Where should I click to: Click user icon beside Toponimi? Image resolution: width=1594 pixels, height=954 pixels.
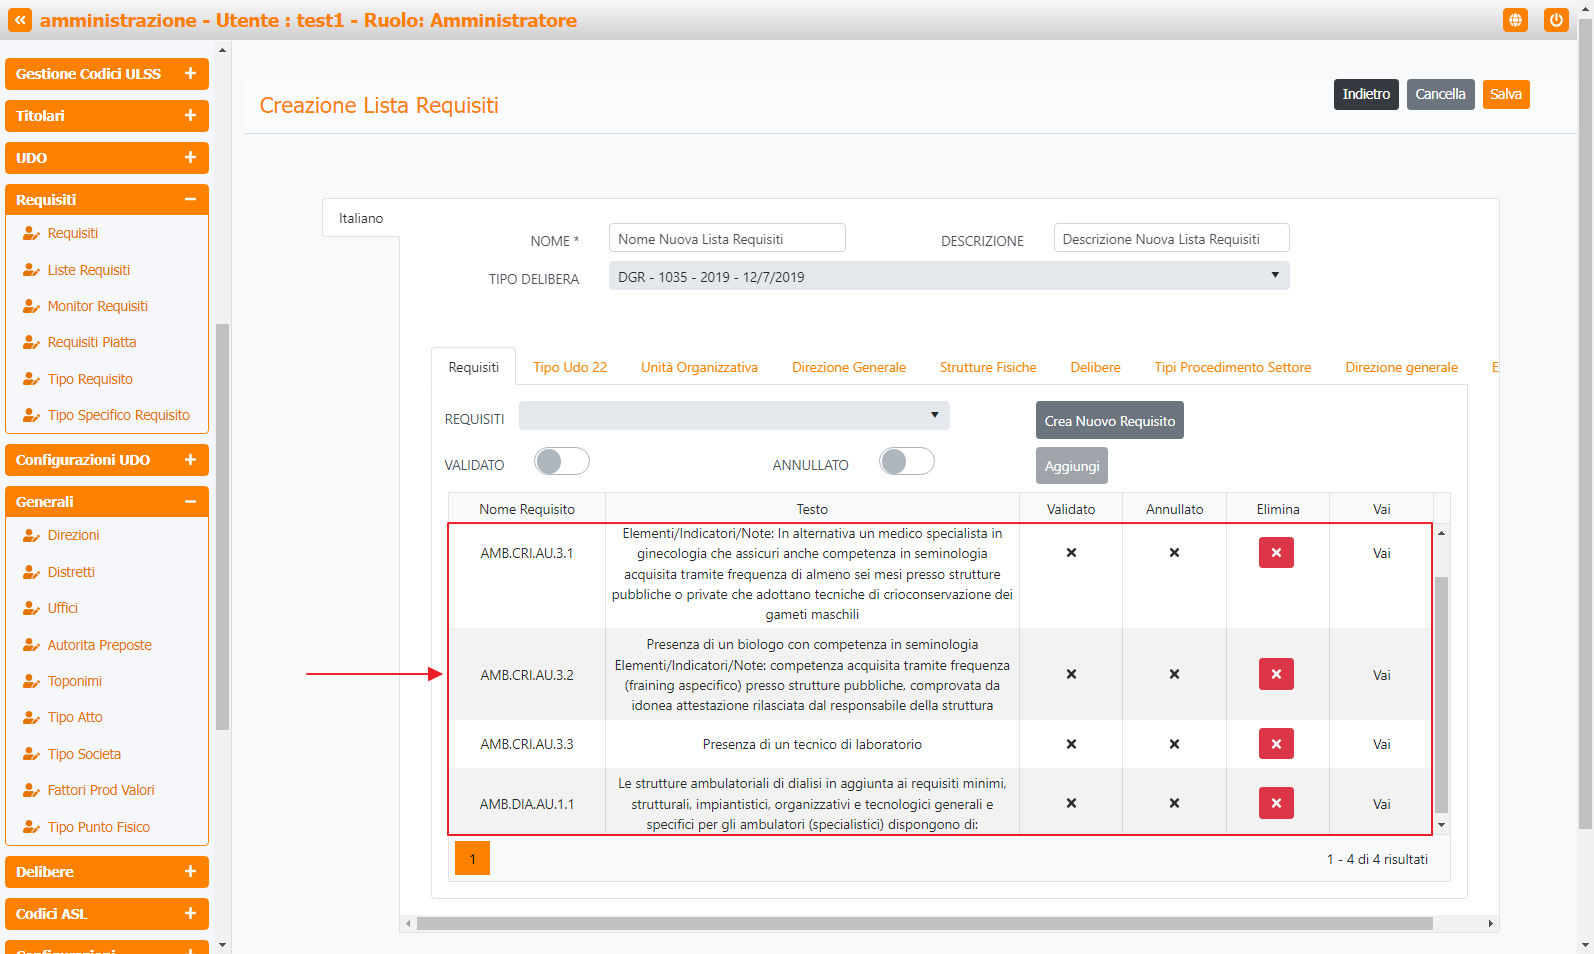31,681
